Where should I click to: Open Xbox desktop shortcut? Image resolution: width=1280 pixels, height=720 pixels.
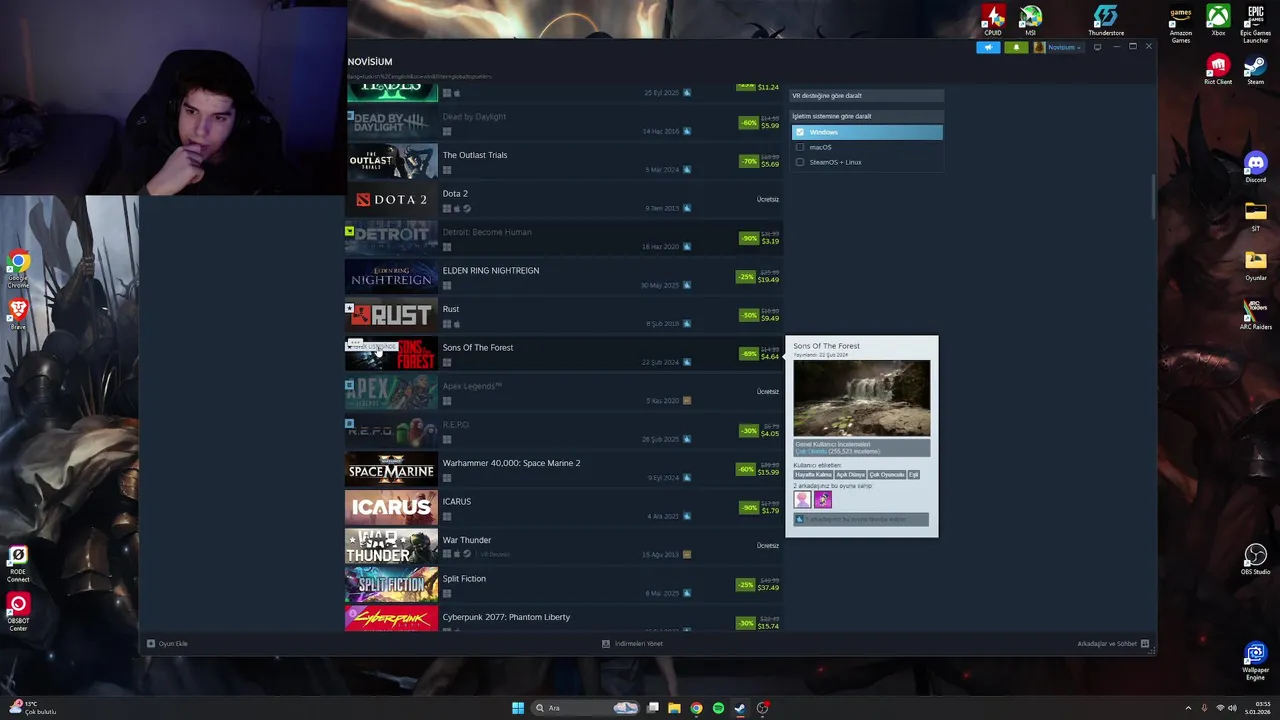(x=1218, y=20)
